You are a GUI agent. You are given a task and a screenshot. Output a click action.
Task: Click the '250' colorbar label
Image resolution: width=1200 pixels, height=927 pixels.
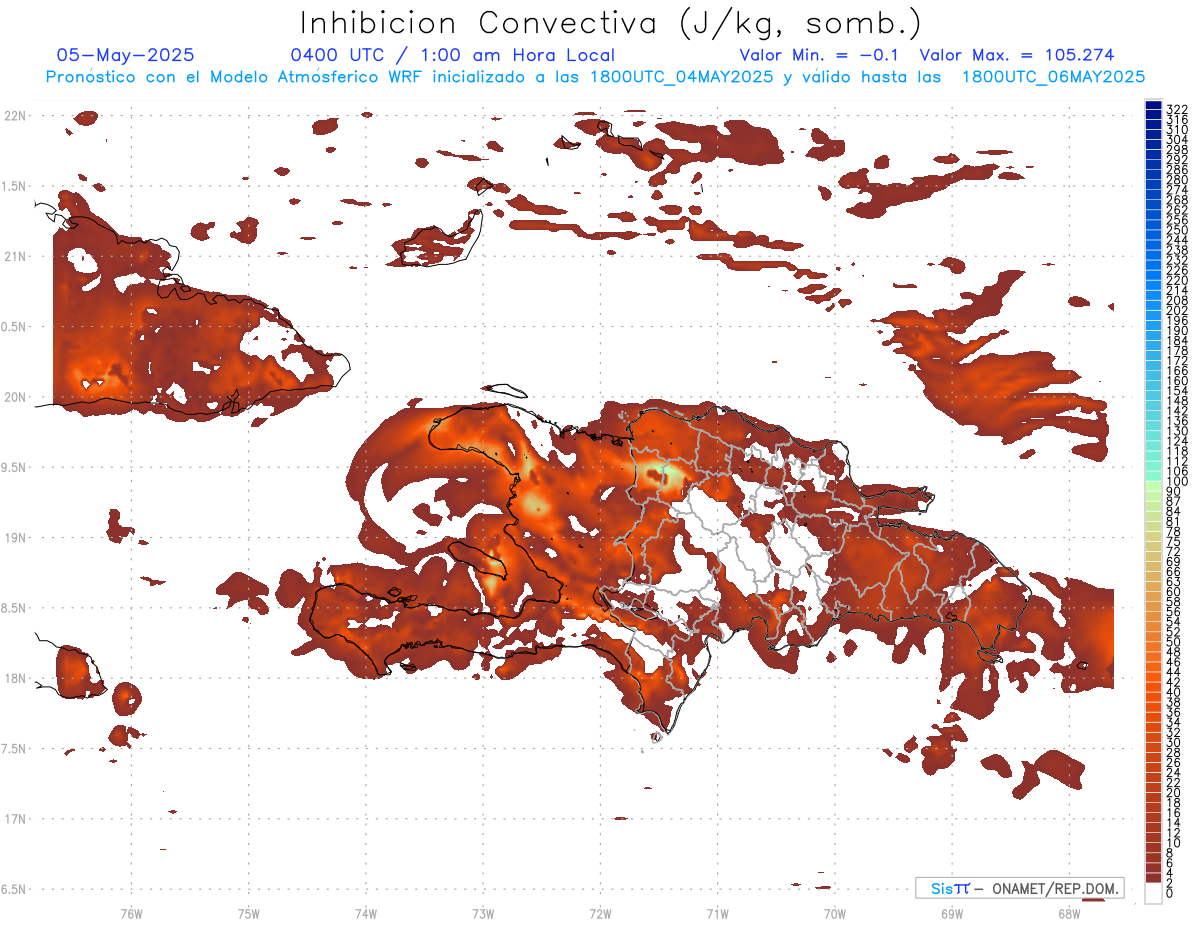(1176, 231)
